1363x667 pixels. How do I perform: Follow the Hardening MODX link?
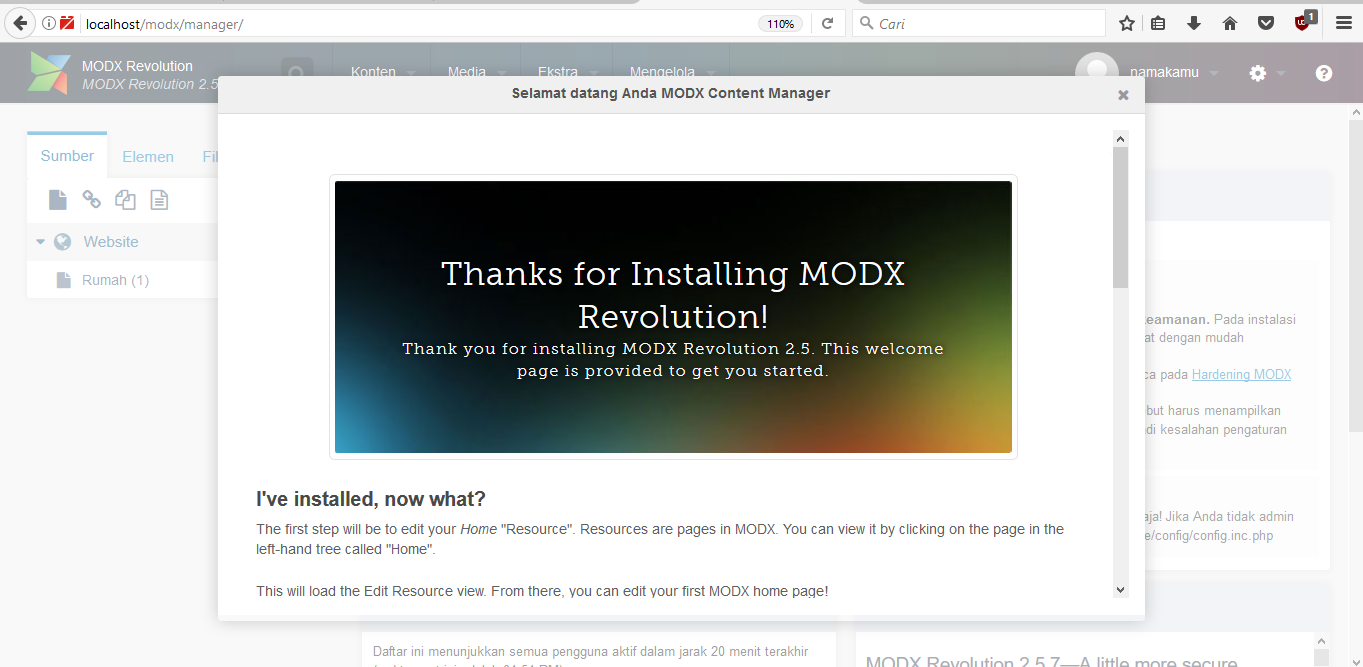[x=1241, y=375]
